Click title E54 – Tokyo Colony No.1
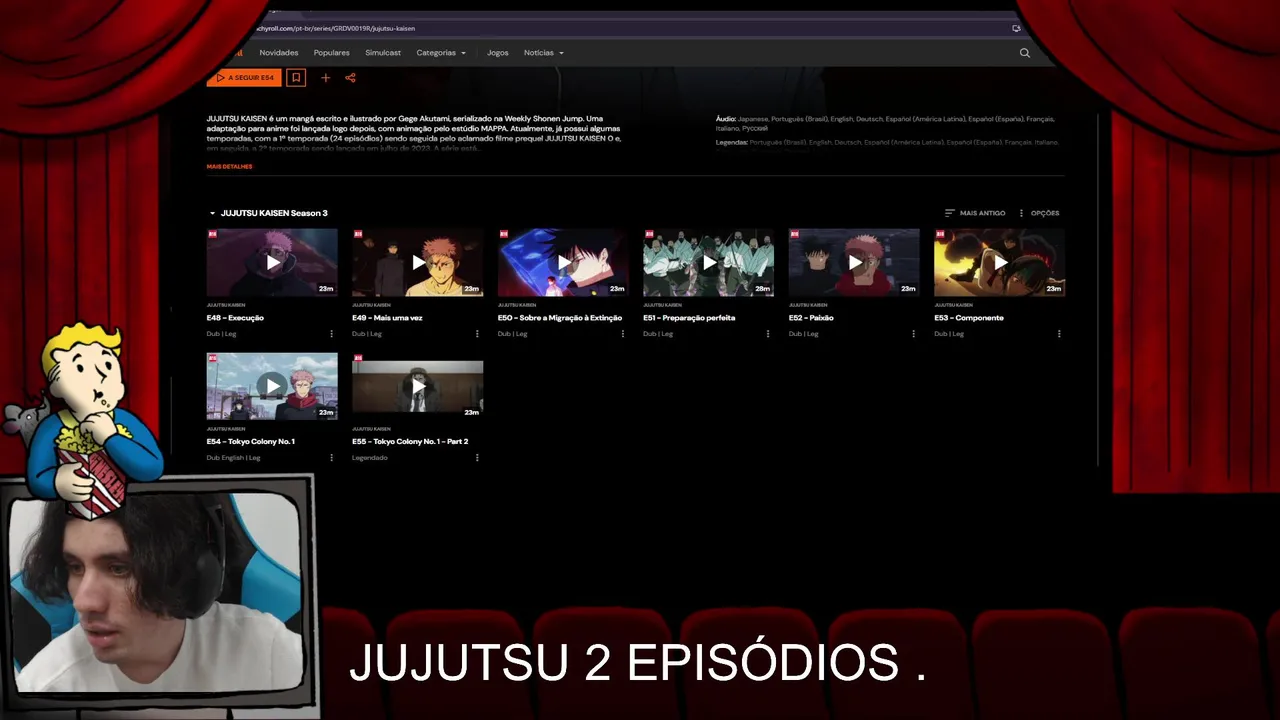This screenshot has width=1280, height=720. 251,442
